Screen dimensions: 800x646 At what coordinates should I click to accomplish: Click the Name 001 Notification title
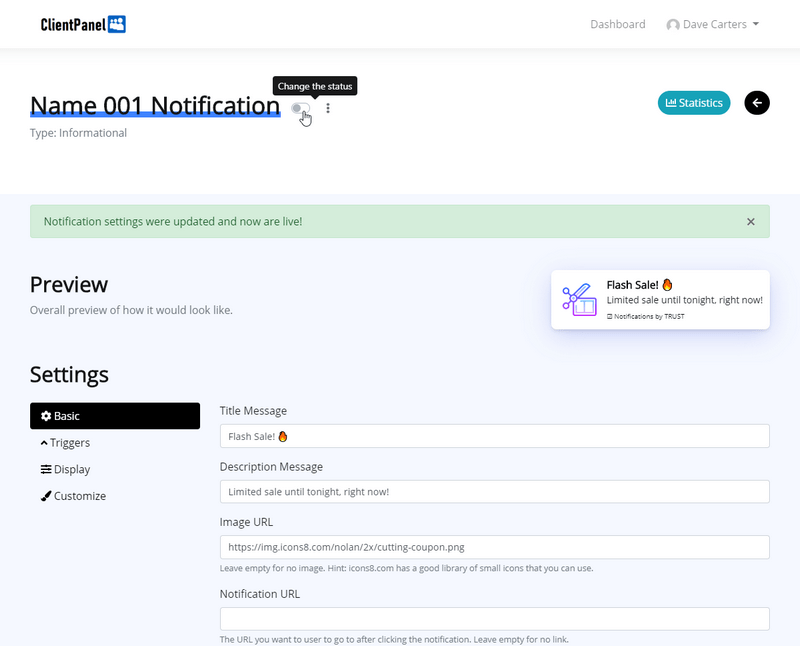pyautogui.click(x=155, y=106)
